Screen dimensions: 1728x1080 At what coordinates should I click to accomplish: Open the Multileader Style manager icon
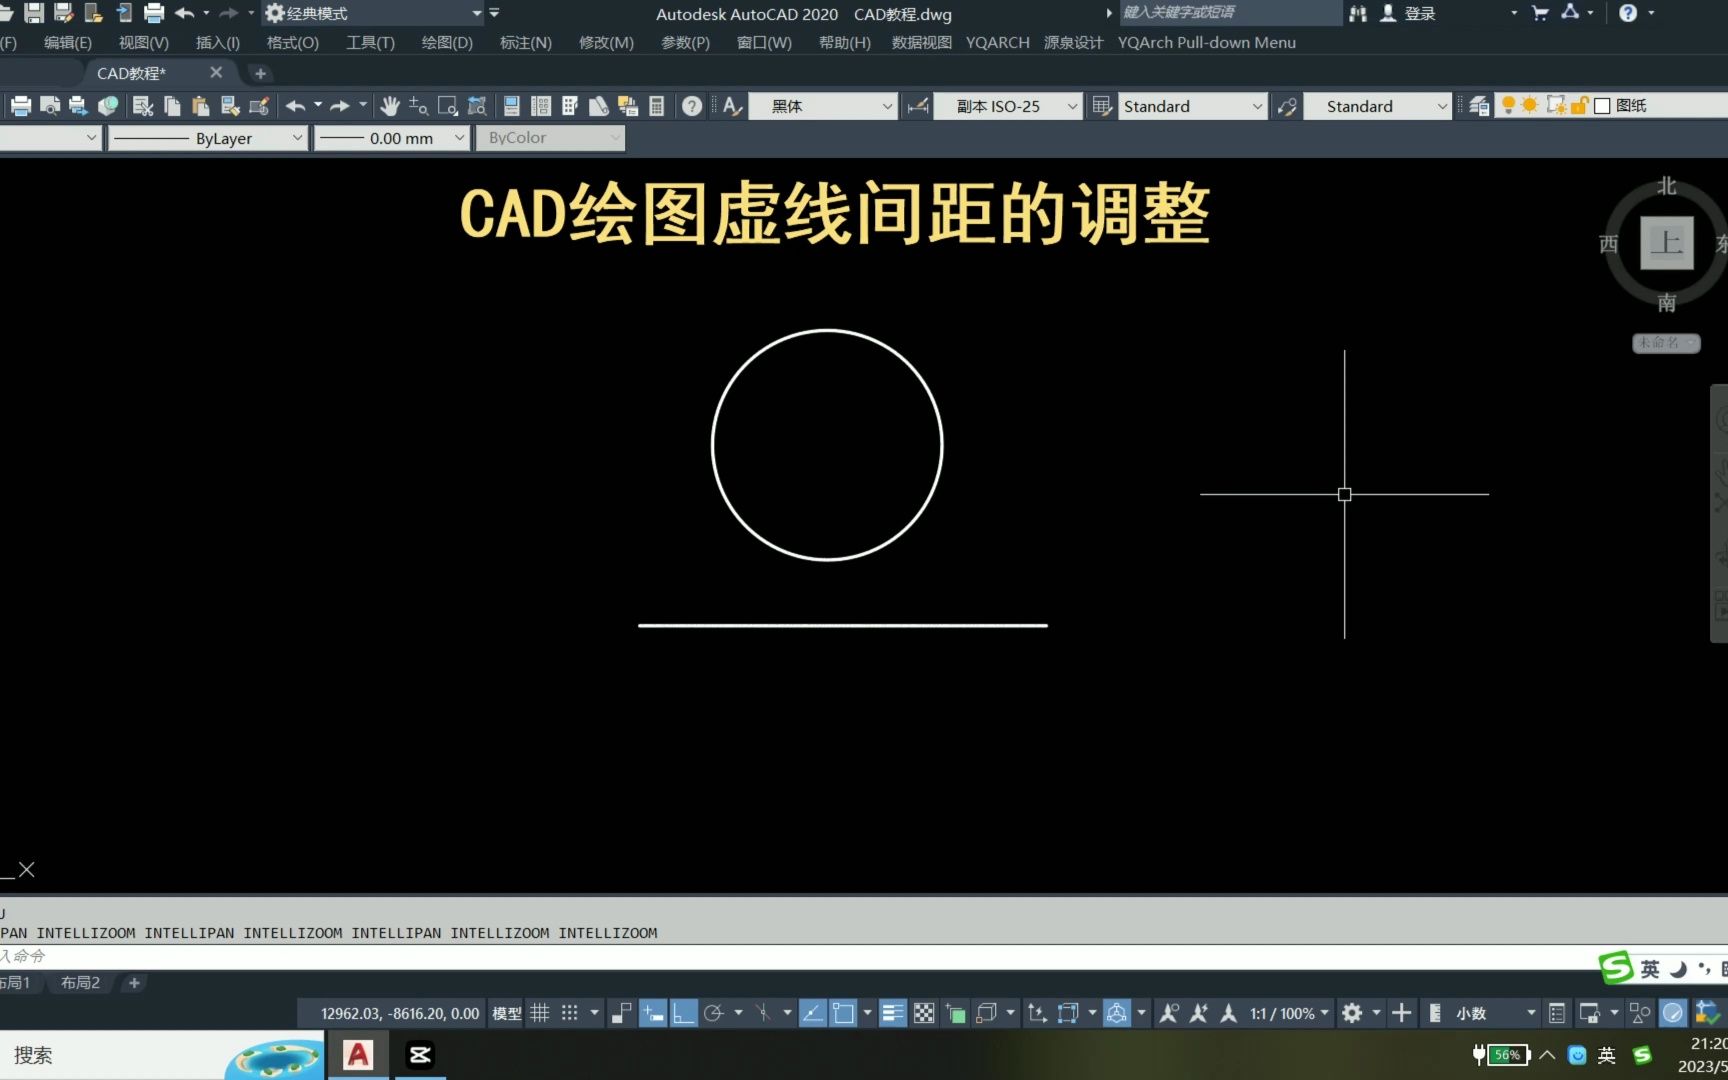[1287, 106]
